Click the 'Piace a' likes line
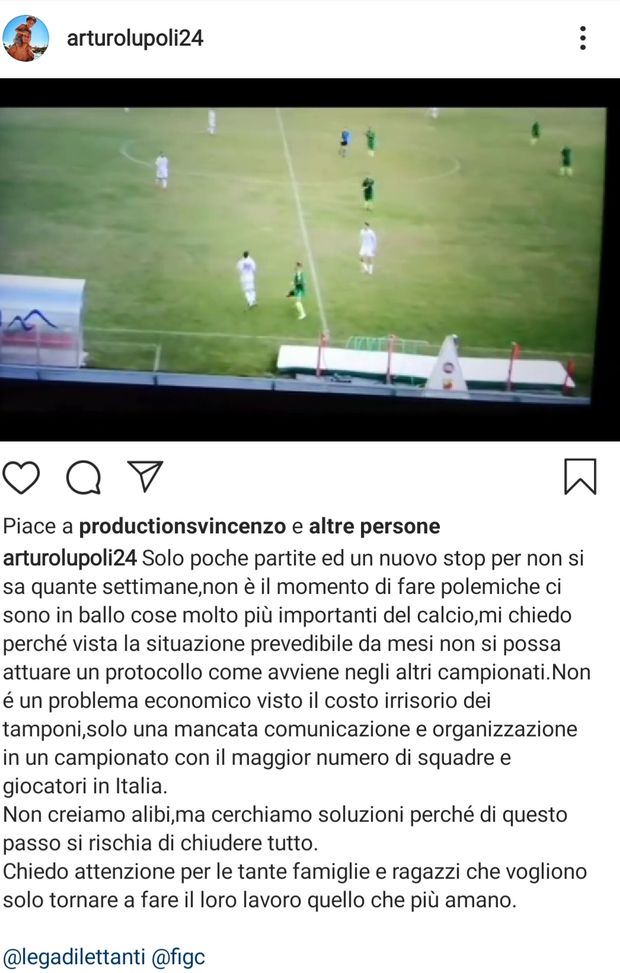This screenshot has height=973, width=620. [x=222, y=526]
